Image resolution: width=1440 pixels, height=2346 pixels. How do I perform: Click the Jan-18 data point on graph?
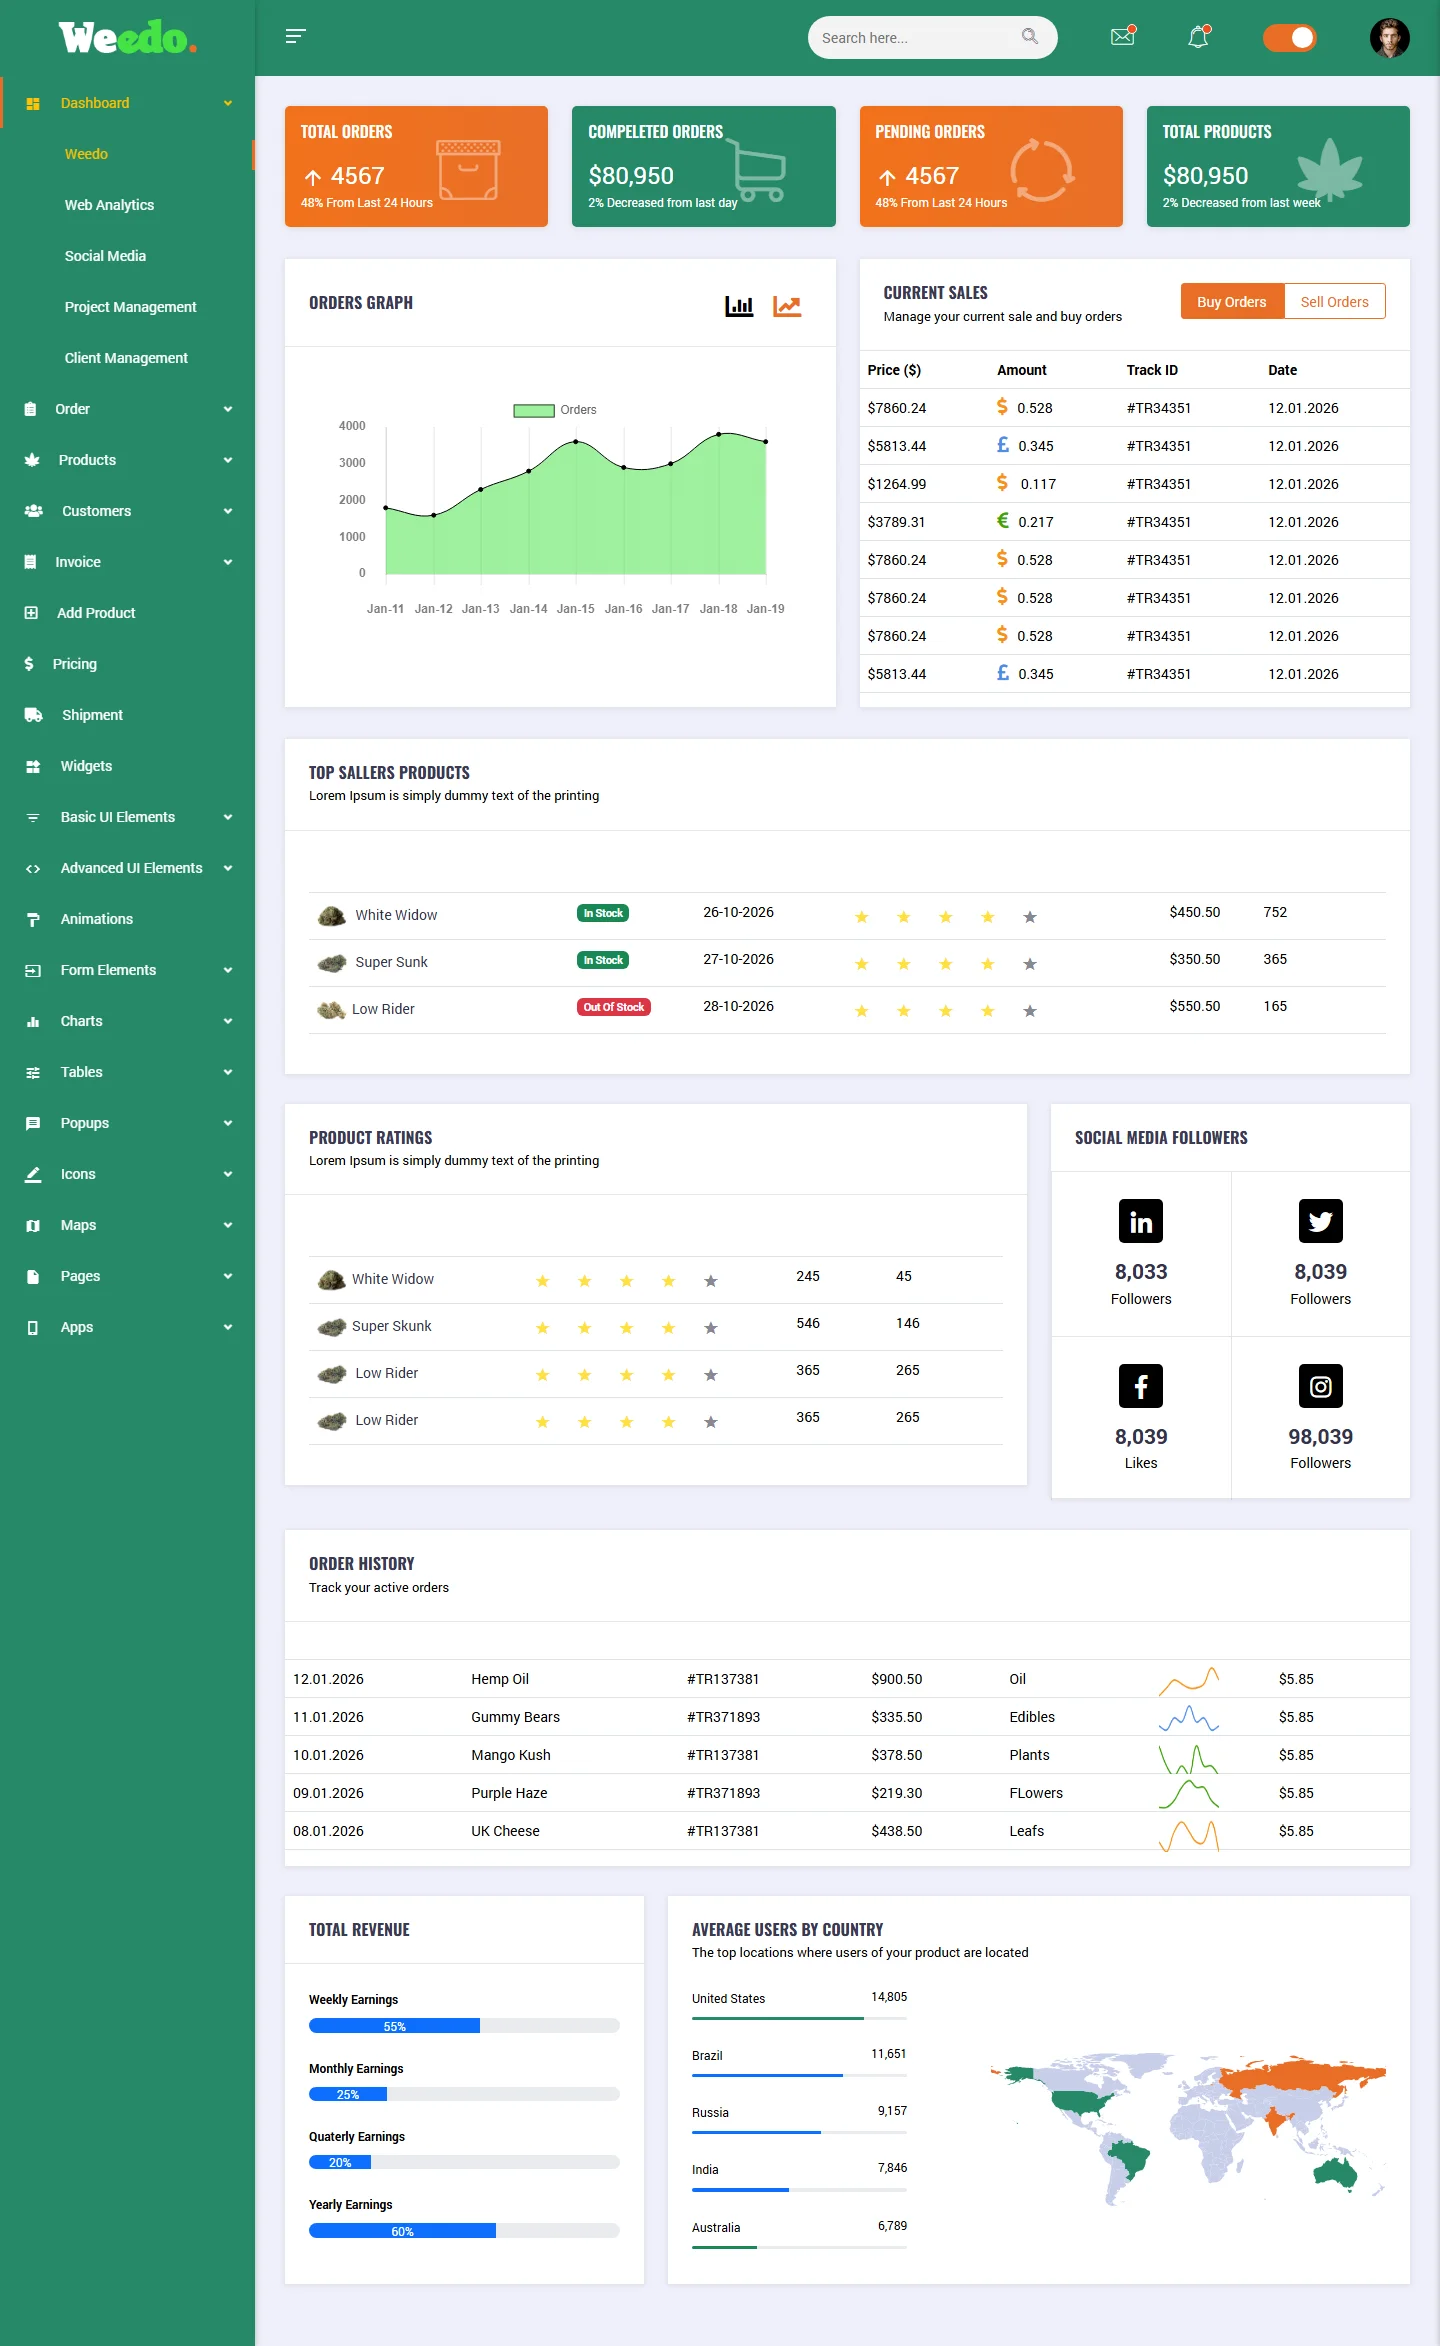(x=718, y=434)
